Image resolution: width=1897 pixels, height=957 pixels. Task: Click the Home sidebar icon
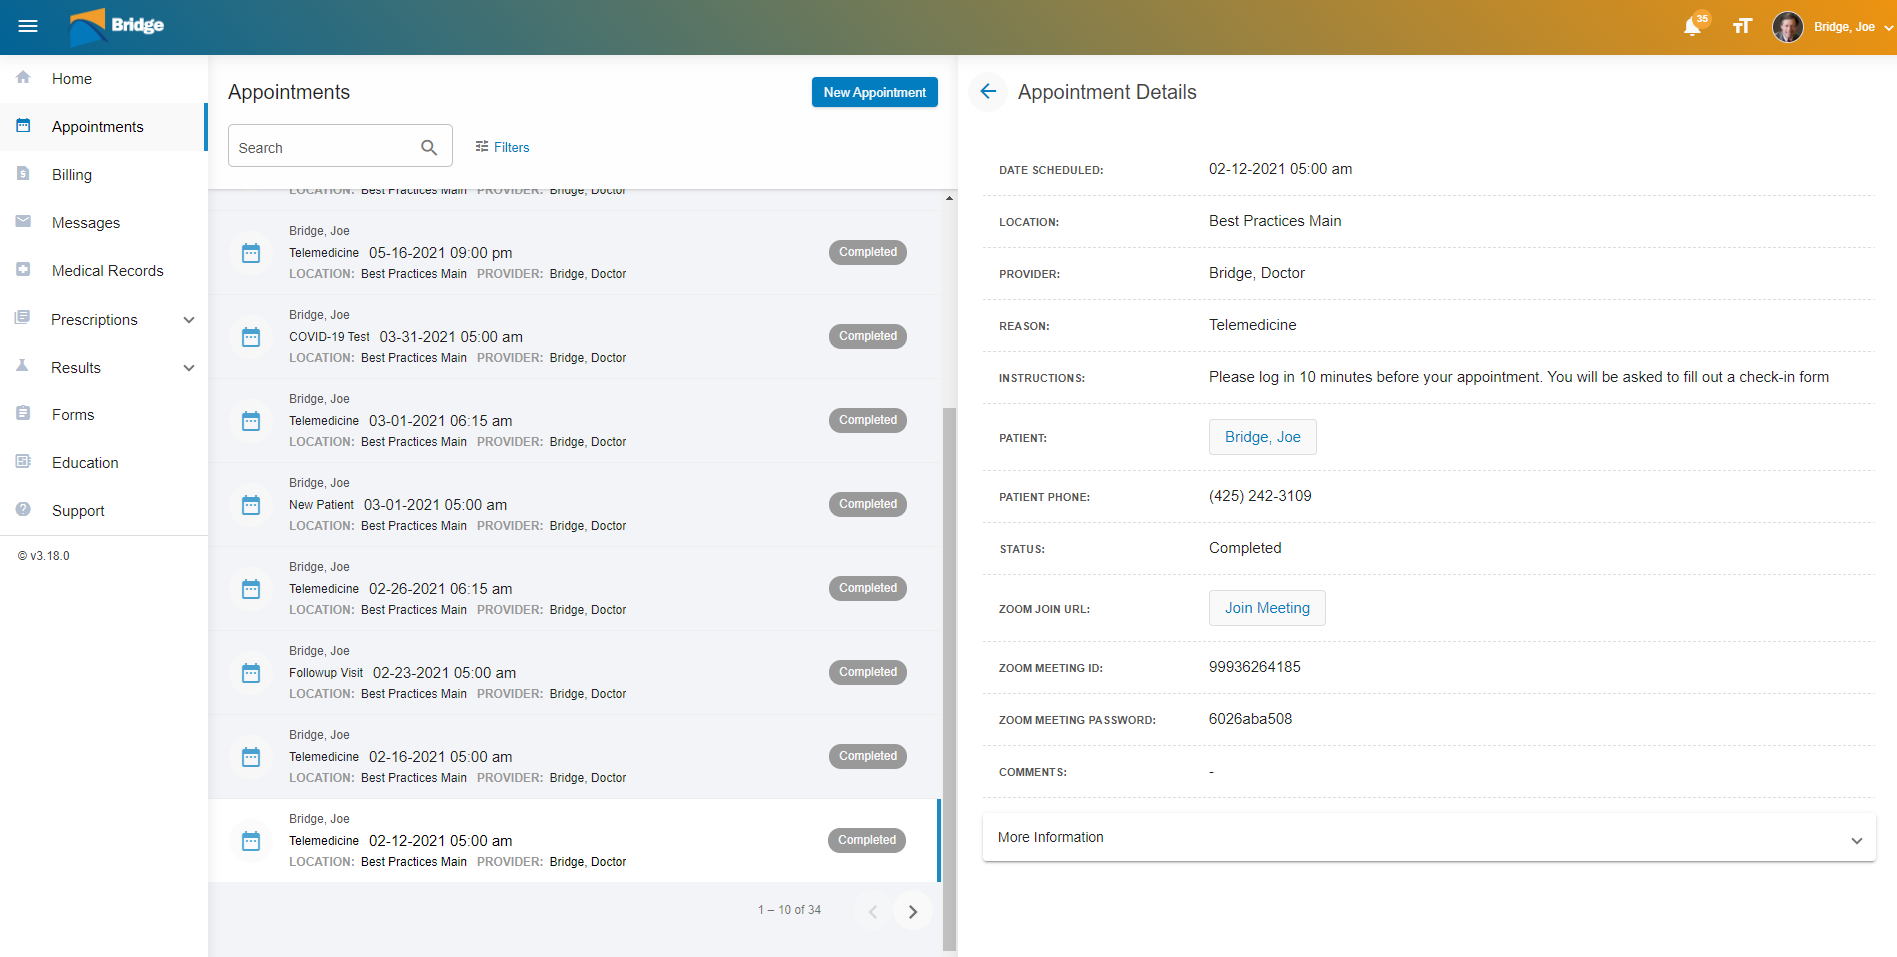pyautogui.click(x=23, y=77)
